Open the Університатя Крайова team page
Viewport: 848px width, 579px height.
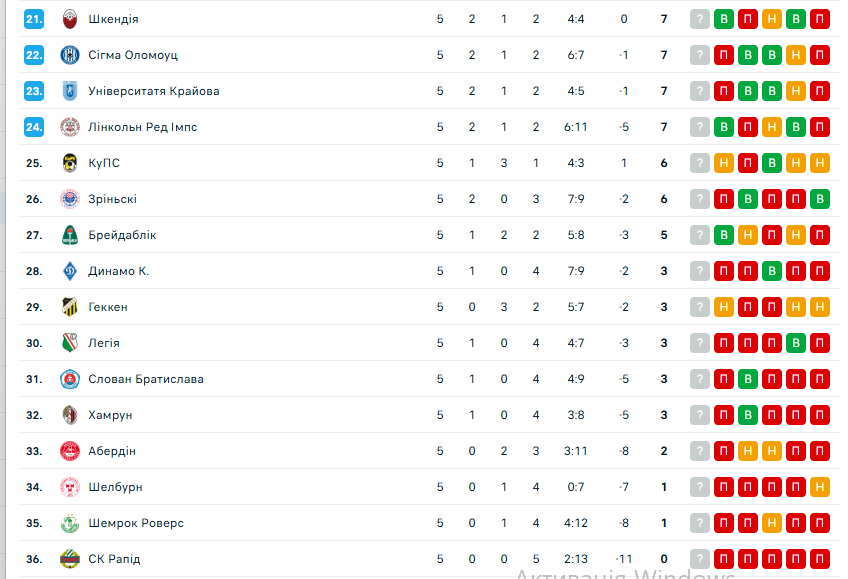click(x=153, y=91)
